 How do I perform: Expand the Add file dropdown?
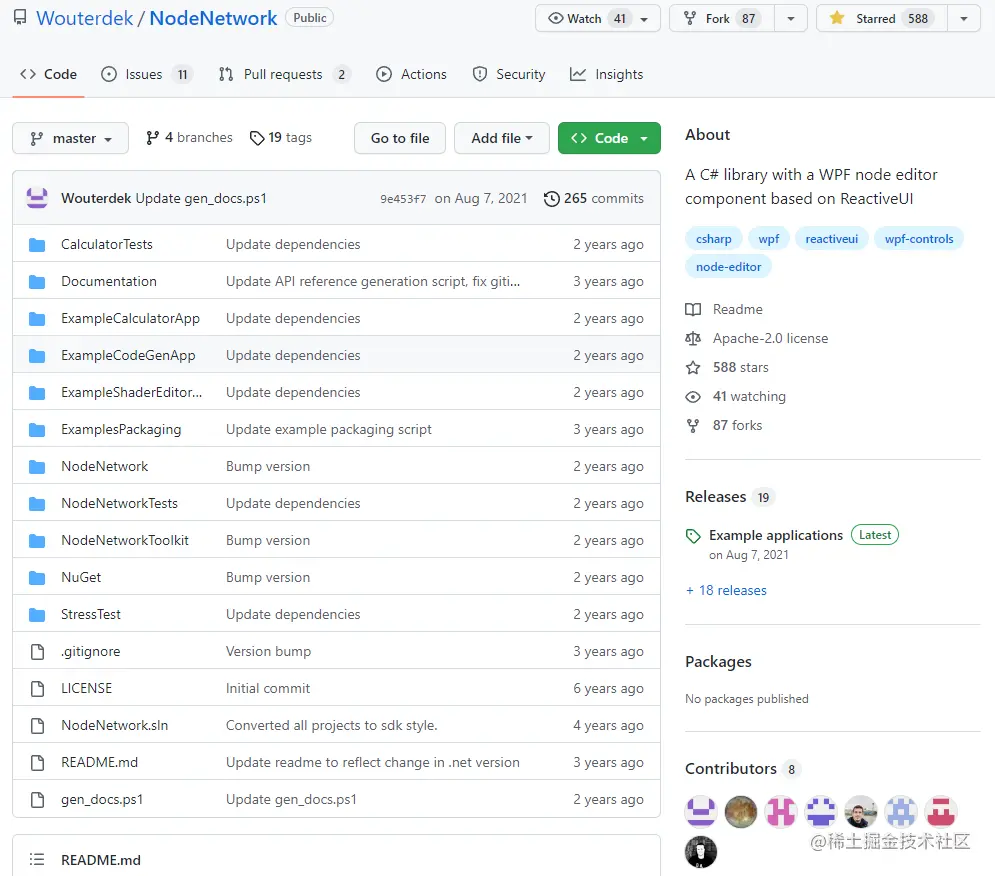point(501,138)
